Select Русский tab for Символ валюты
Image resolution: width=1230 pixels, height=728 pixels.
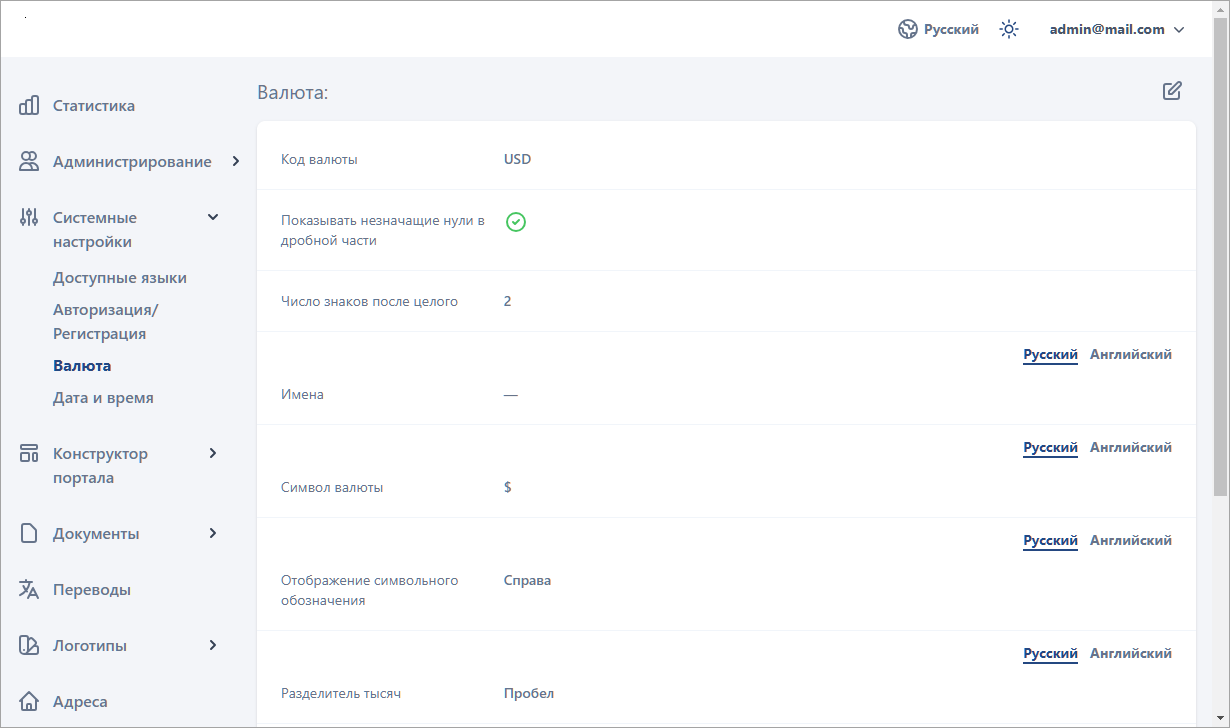(x=1050, y=447)
